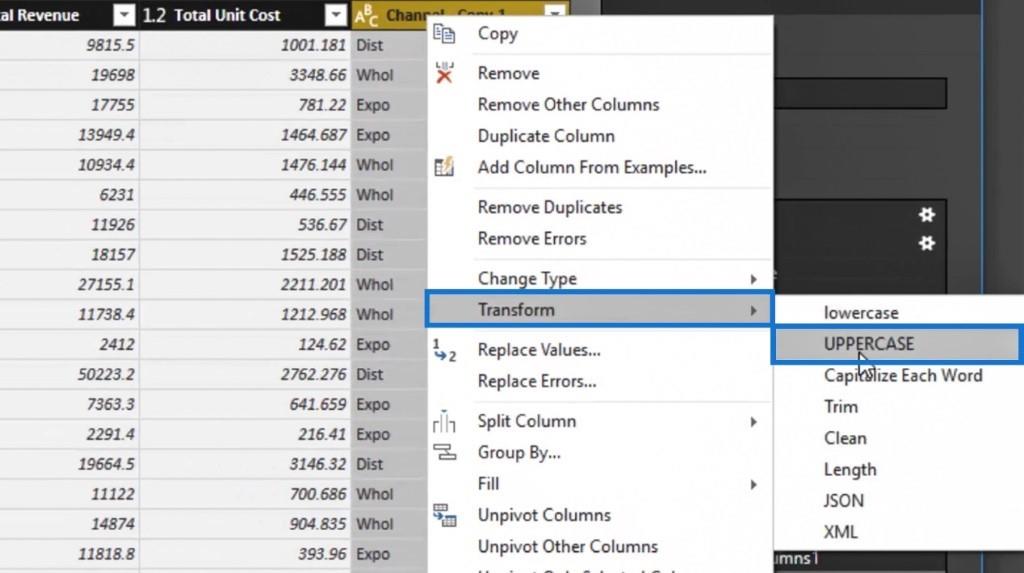Screen dimensions: 1024x573
Task: Click the Total Unit Cost column header
Action: point(244,15)
